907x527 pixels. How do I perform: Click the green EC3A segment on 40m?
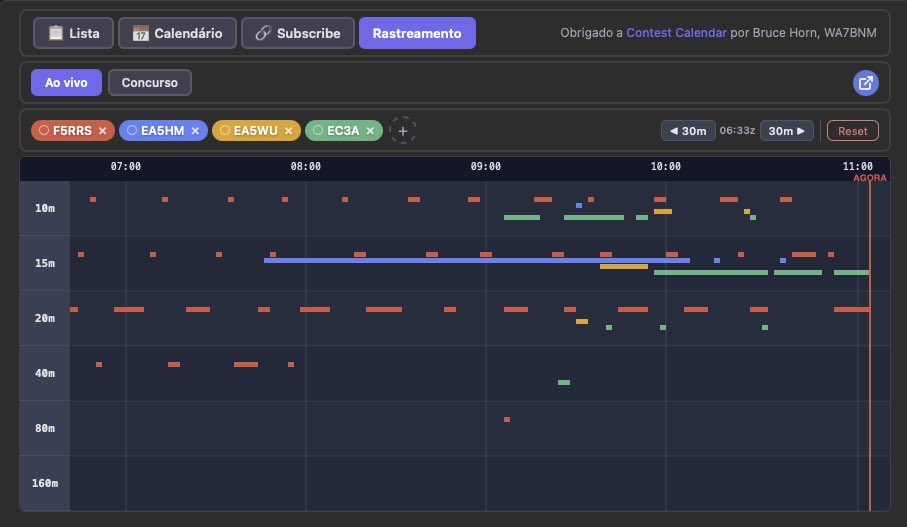(564, 382)
